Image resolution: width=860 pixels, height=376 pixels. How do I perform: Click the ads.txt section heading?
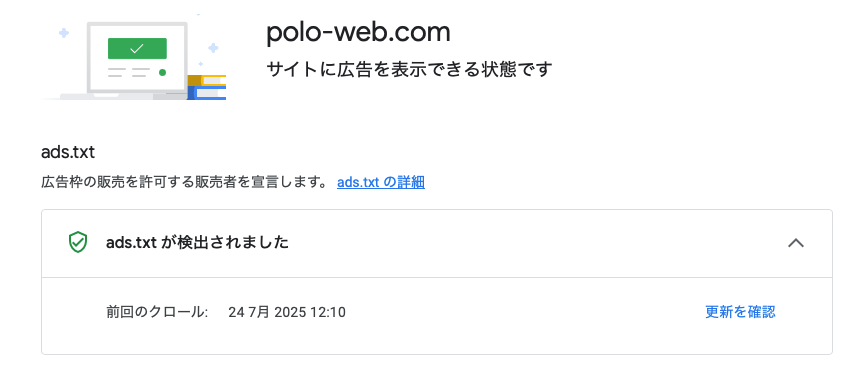(68, 152)
